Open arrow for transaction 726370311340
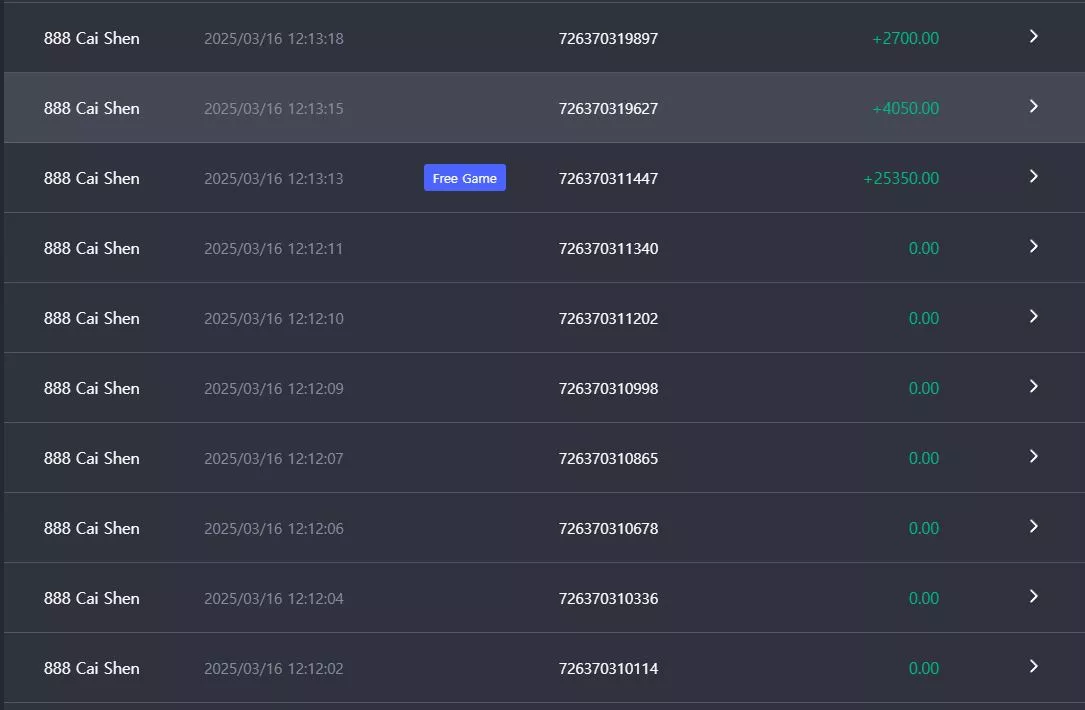Screen dimensions: 1085x710 pos(1033,246)
